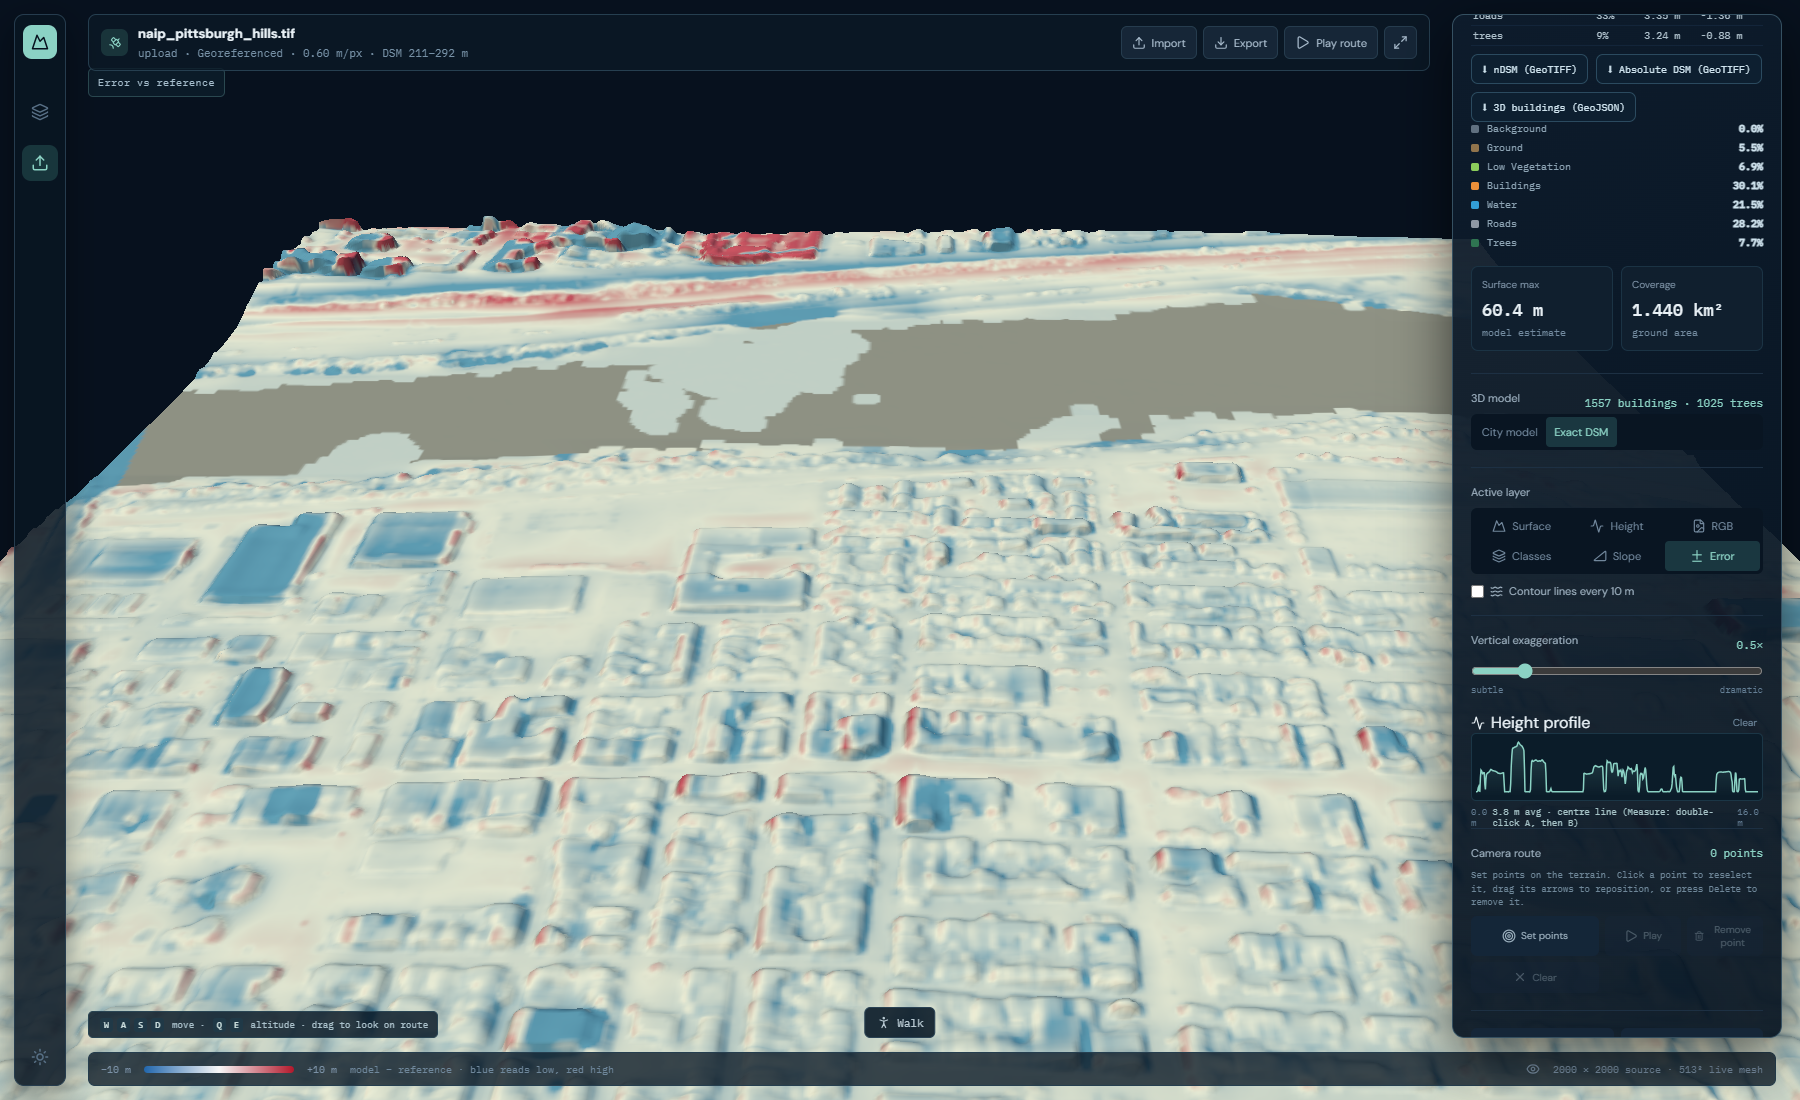Click the Buildings class legend row

click(1616, 186)
